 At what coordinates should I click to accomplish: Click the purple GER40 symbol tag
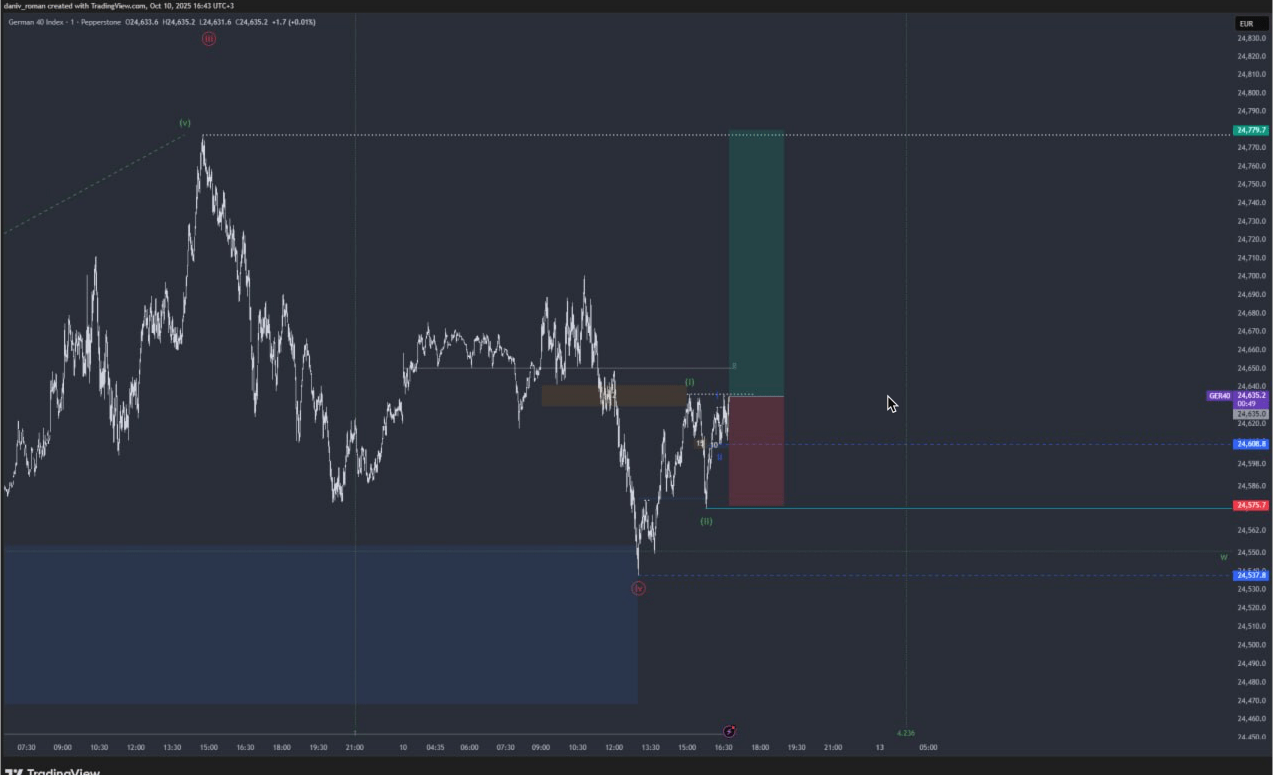click(1219, 396)
